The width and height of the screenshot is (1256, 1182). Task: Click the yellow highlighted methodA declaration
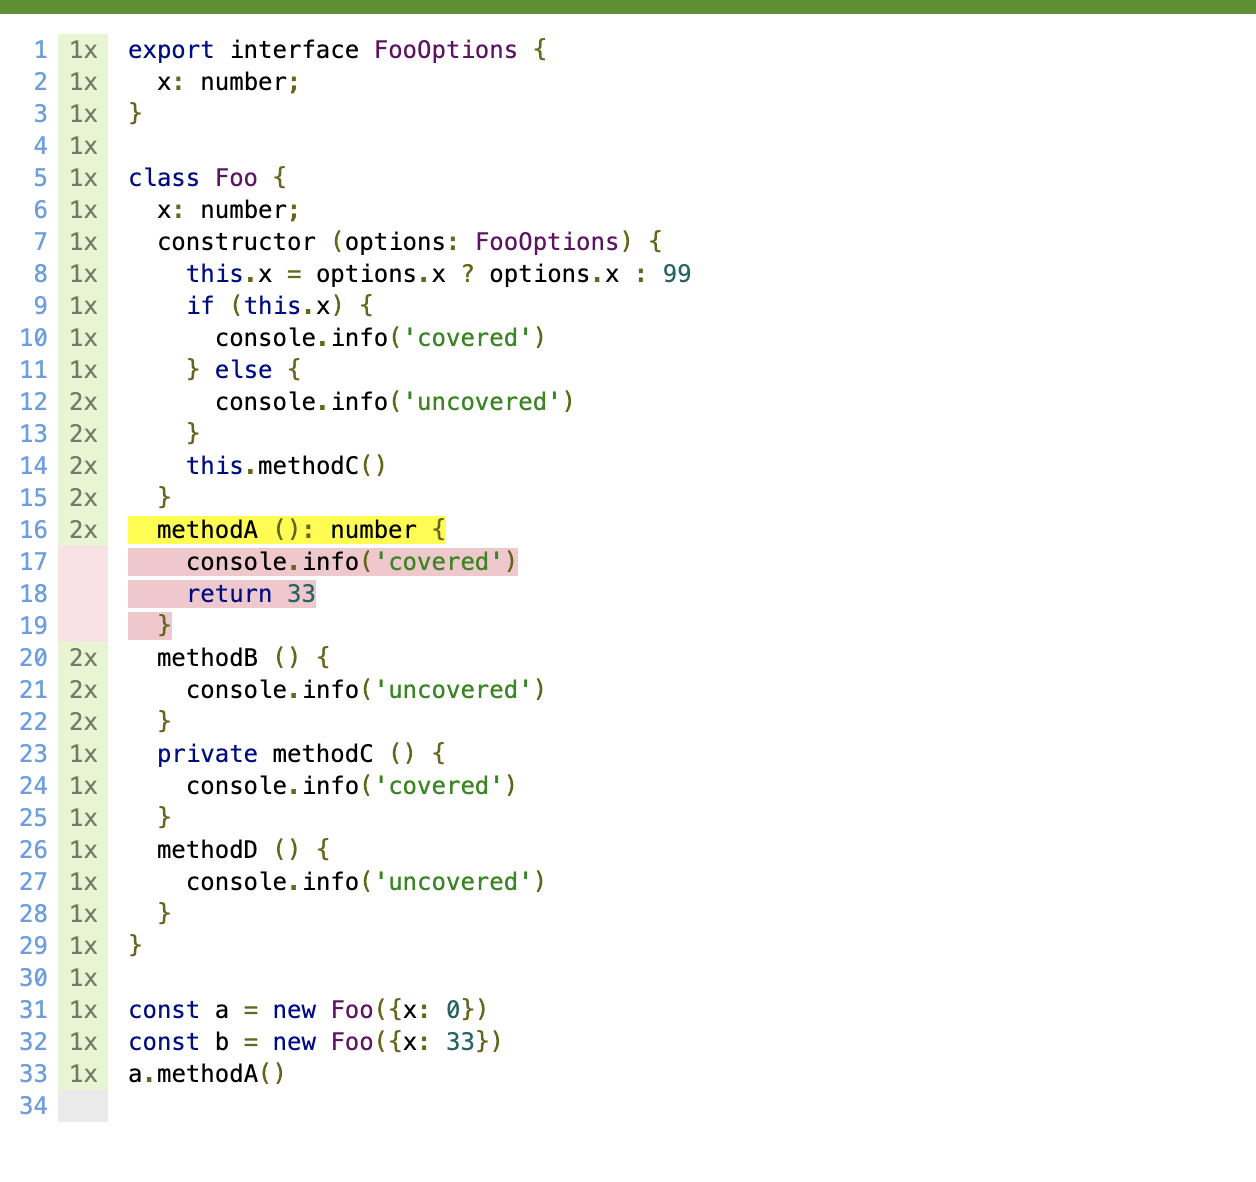tap(287, 530)
